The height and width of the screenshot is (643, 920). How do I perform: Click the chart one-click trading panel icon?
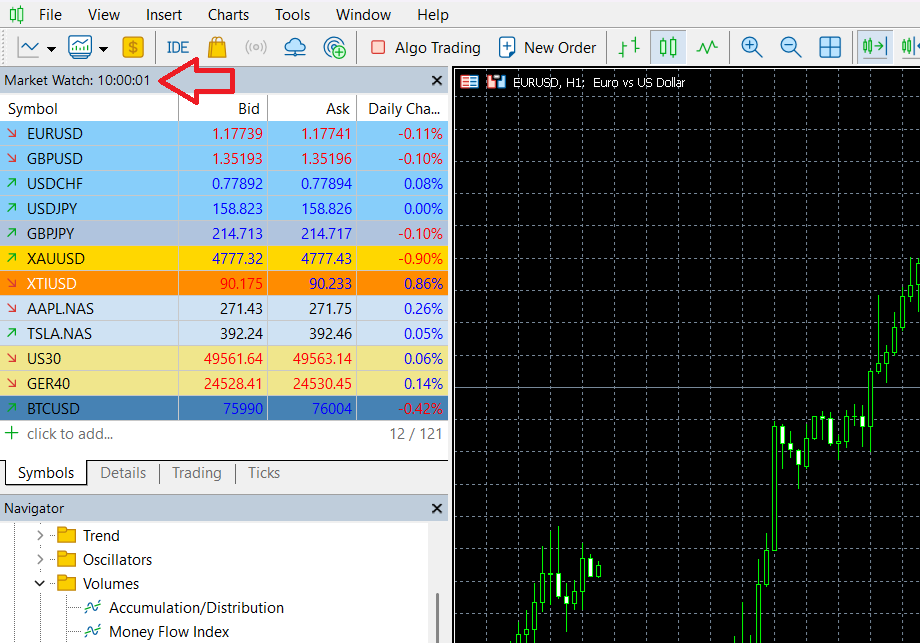[x=496, y=82]
